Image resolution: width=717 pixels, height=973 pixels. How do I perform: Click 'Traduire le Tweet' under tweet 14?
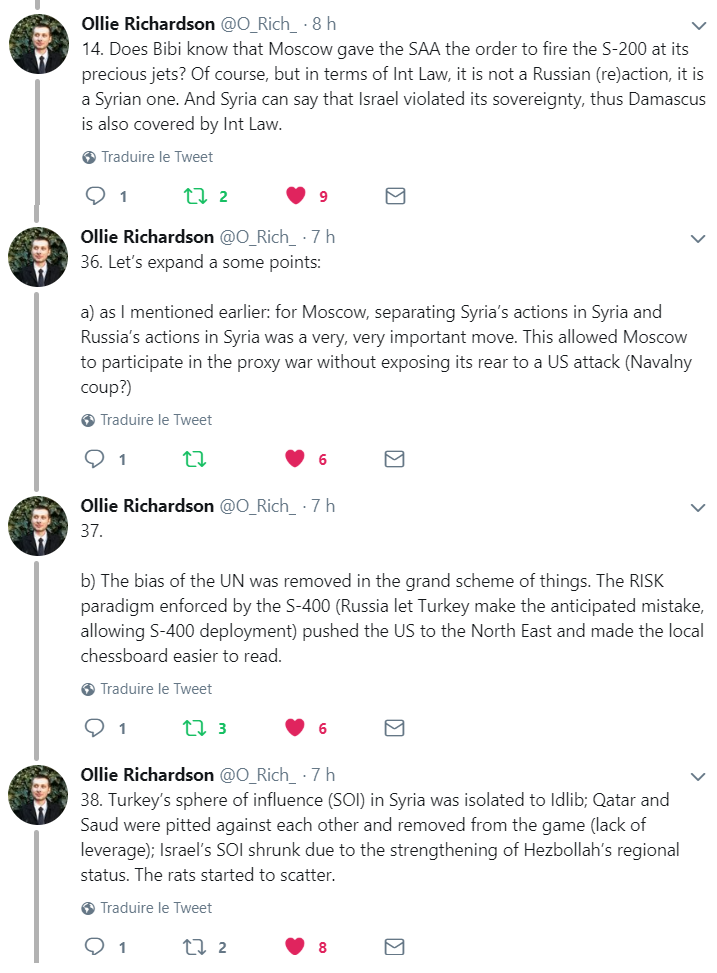coord(156,157)
